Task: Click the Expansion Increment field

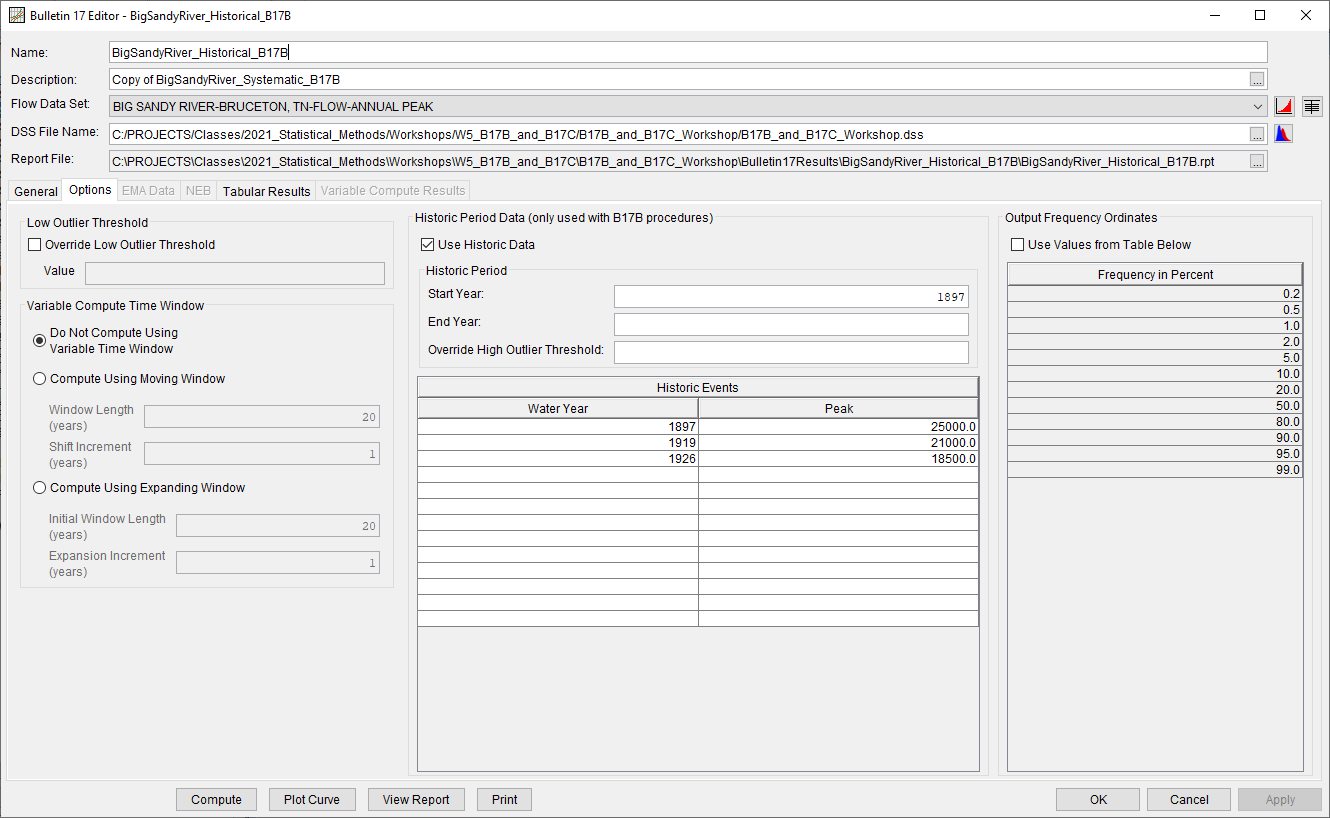Action: point(278,563)
